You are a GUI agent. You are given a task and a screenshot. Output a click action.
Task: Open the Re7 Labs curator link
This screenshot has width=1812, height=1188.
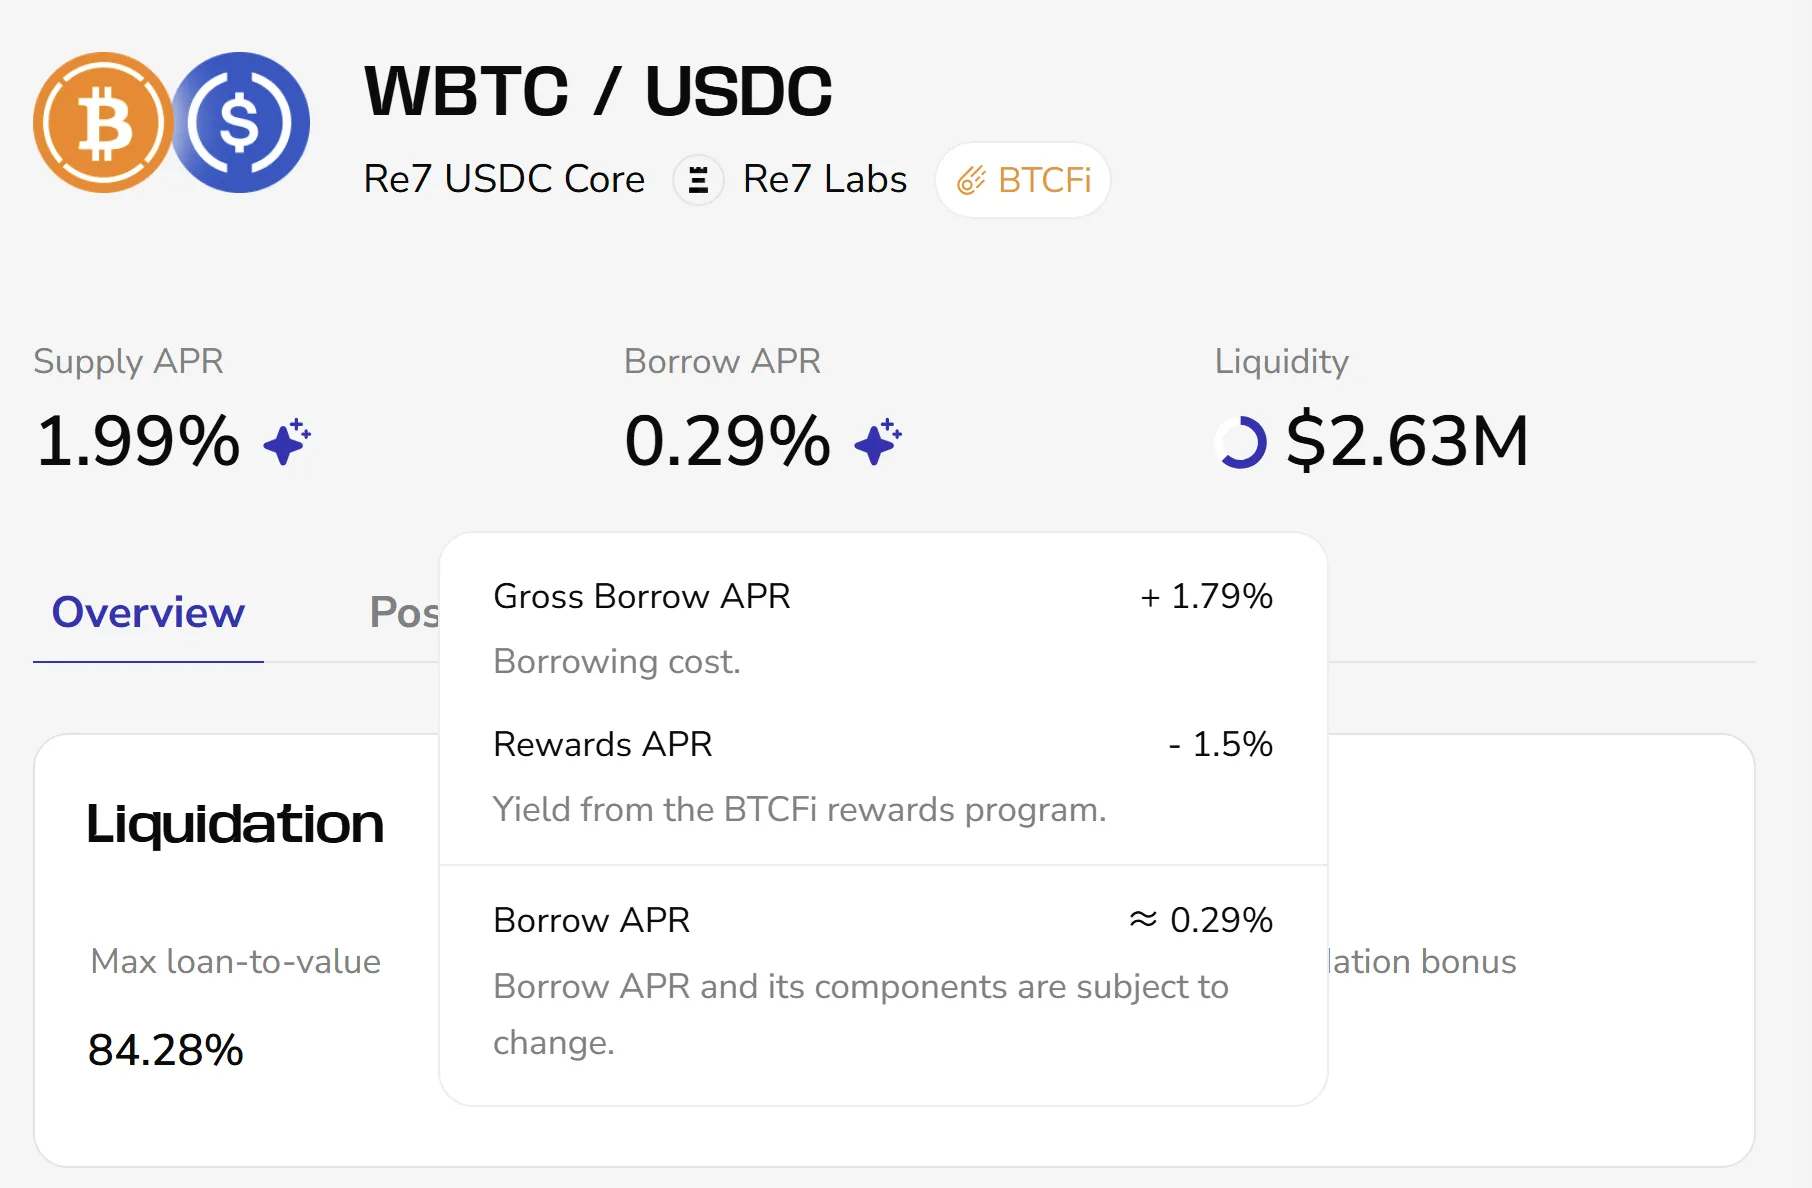point(824,180)
